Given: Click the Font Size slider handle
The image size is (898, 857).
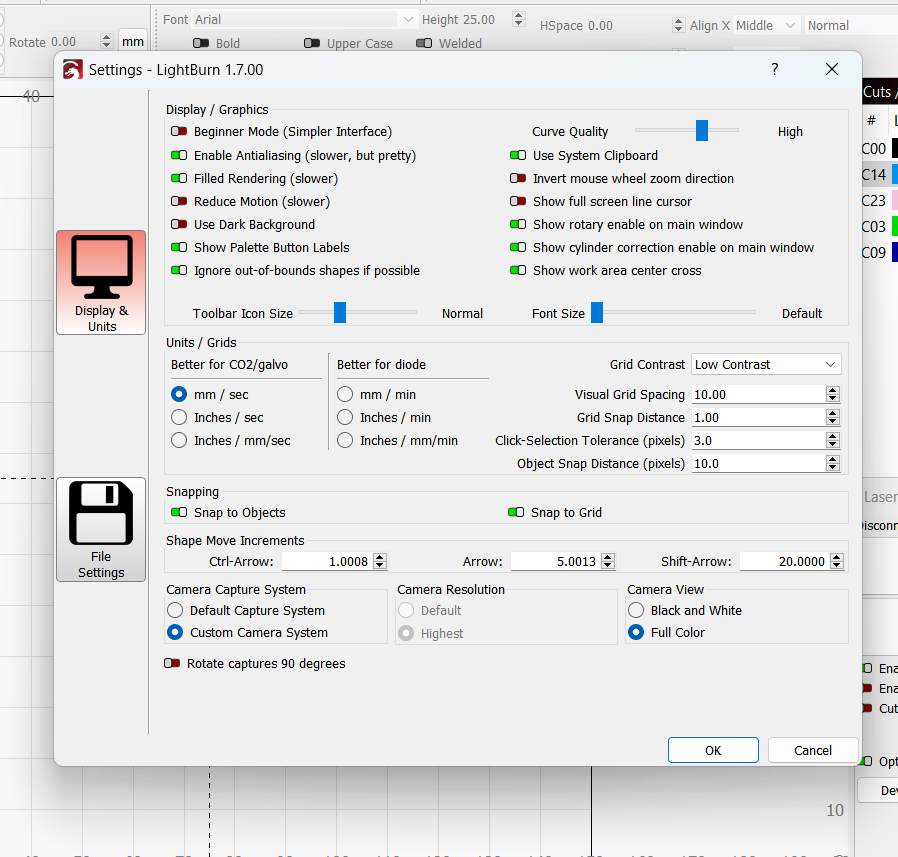Looking at the screenshot, I should (x=597, y=313).
